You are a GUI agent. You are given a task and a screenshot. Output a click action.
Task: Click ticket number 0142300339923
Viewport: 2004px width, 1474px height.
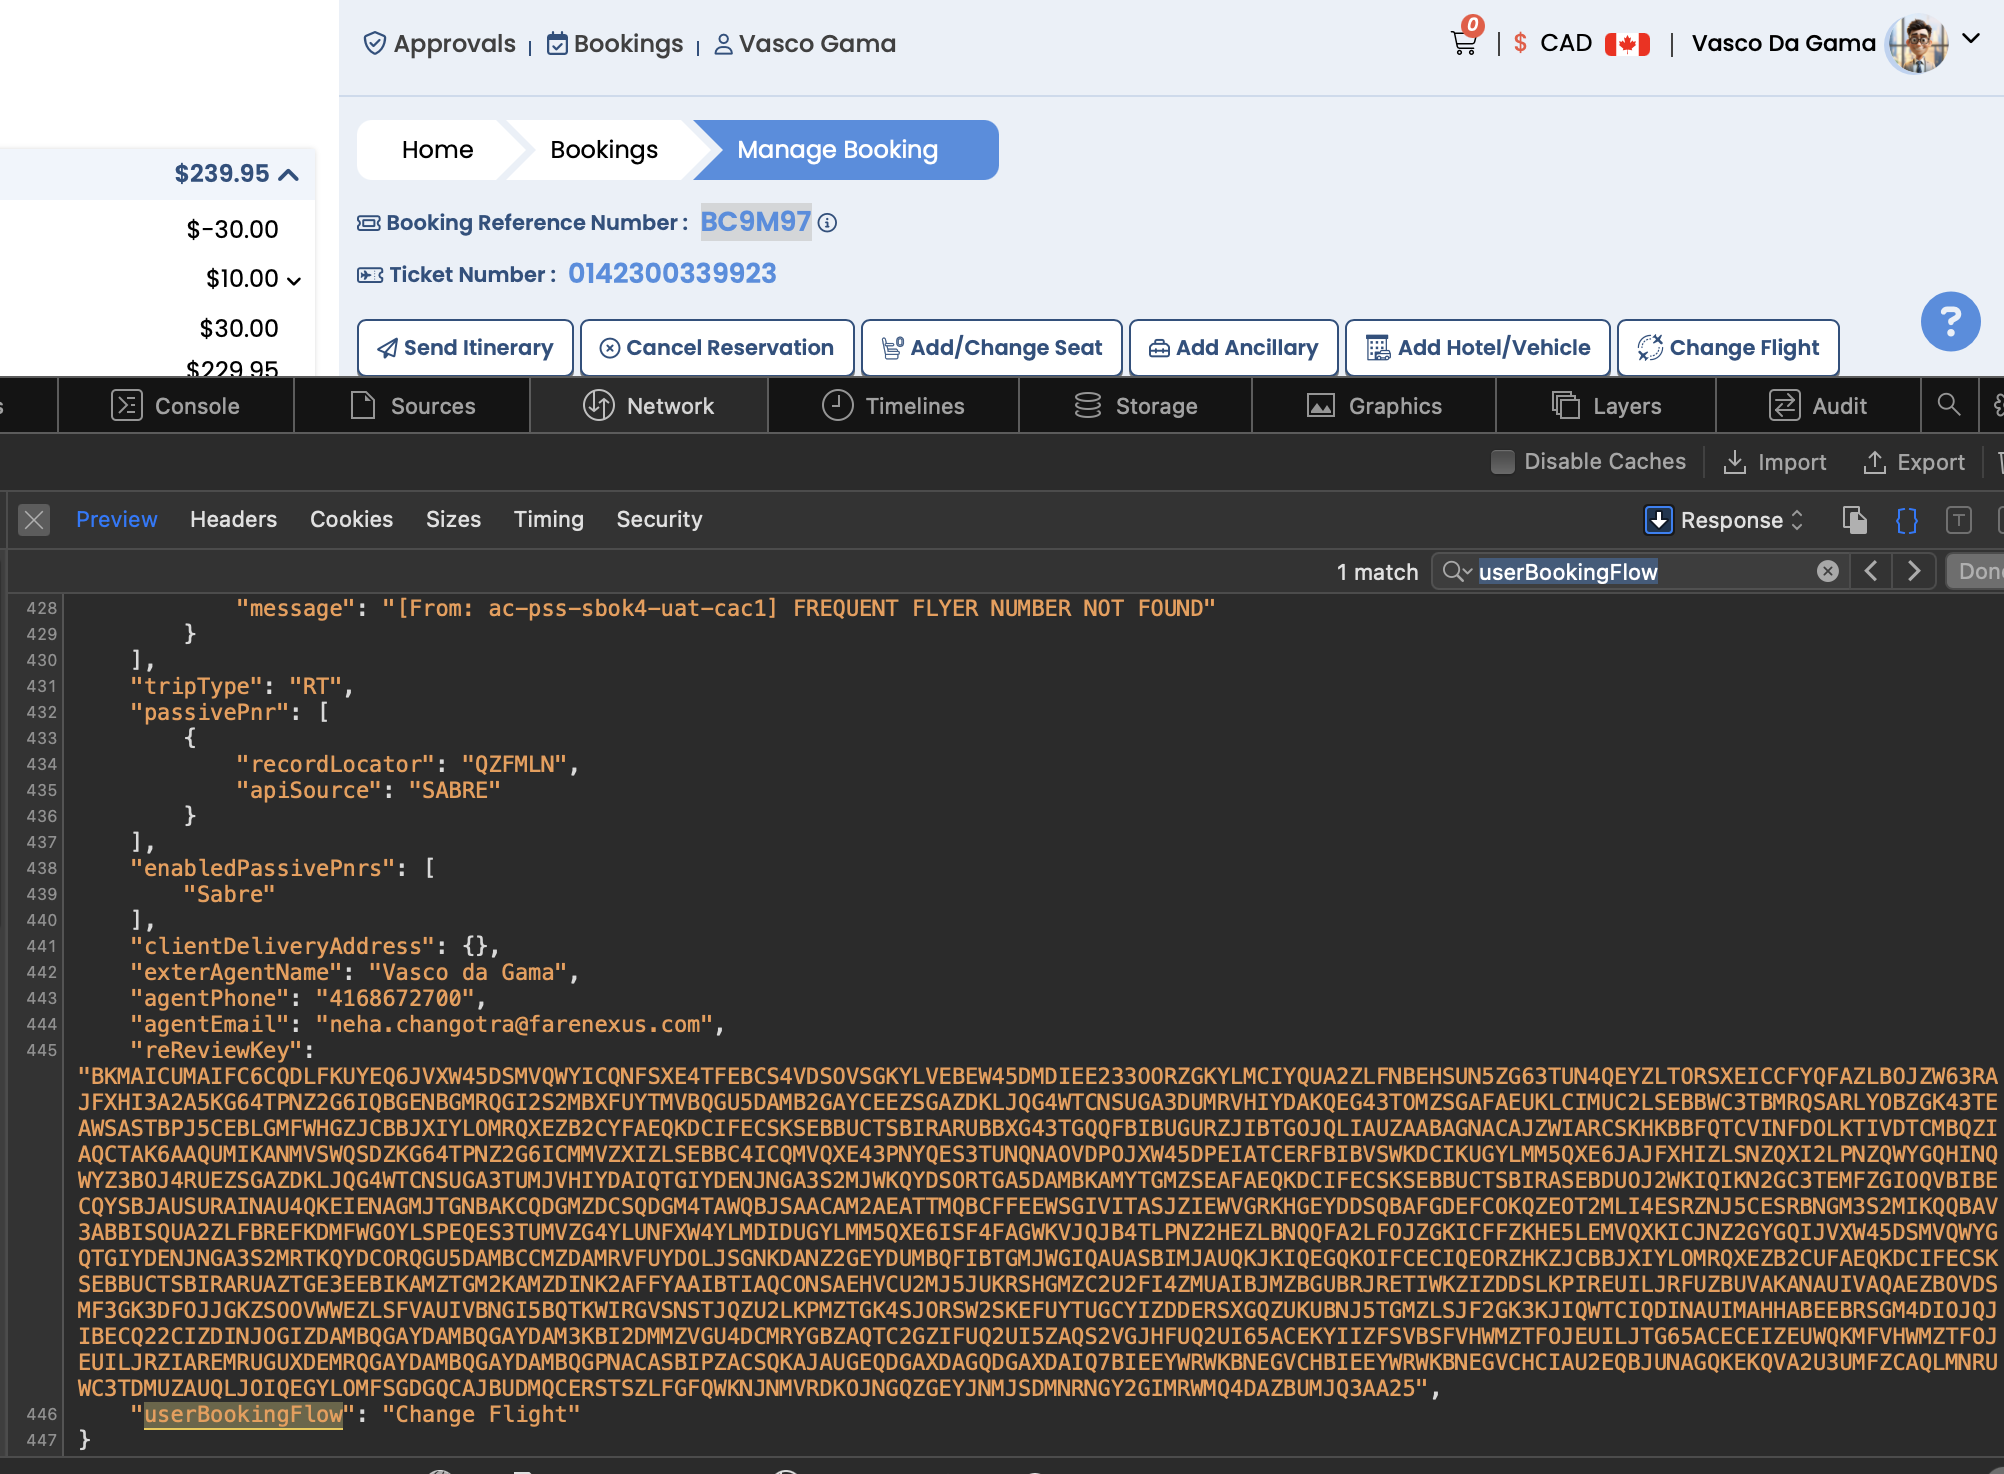672,274
